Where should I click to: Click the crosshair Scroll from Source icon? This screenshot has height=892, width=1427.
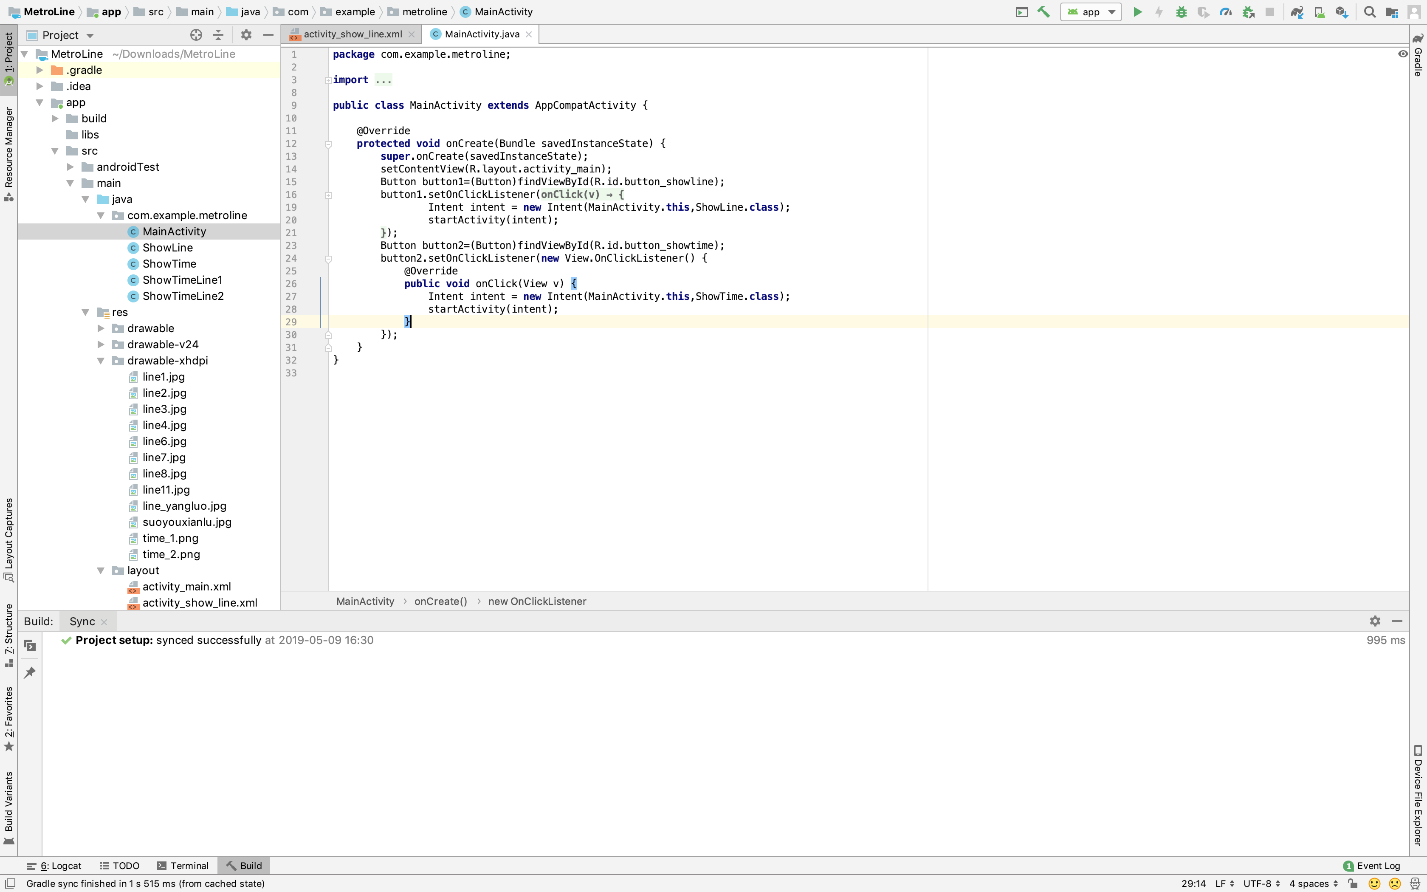[x=196, y=35]
